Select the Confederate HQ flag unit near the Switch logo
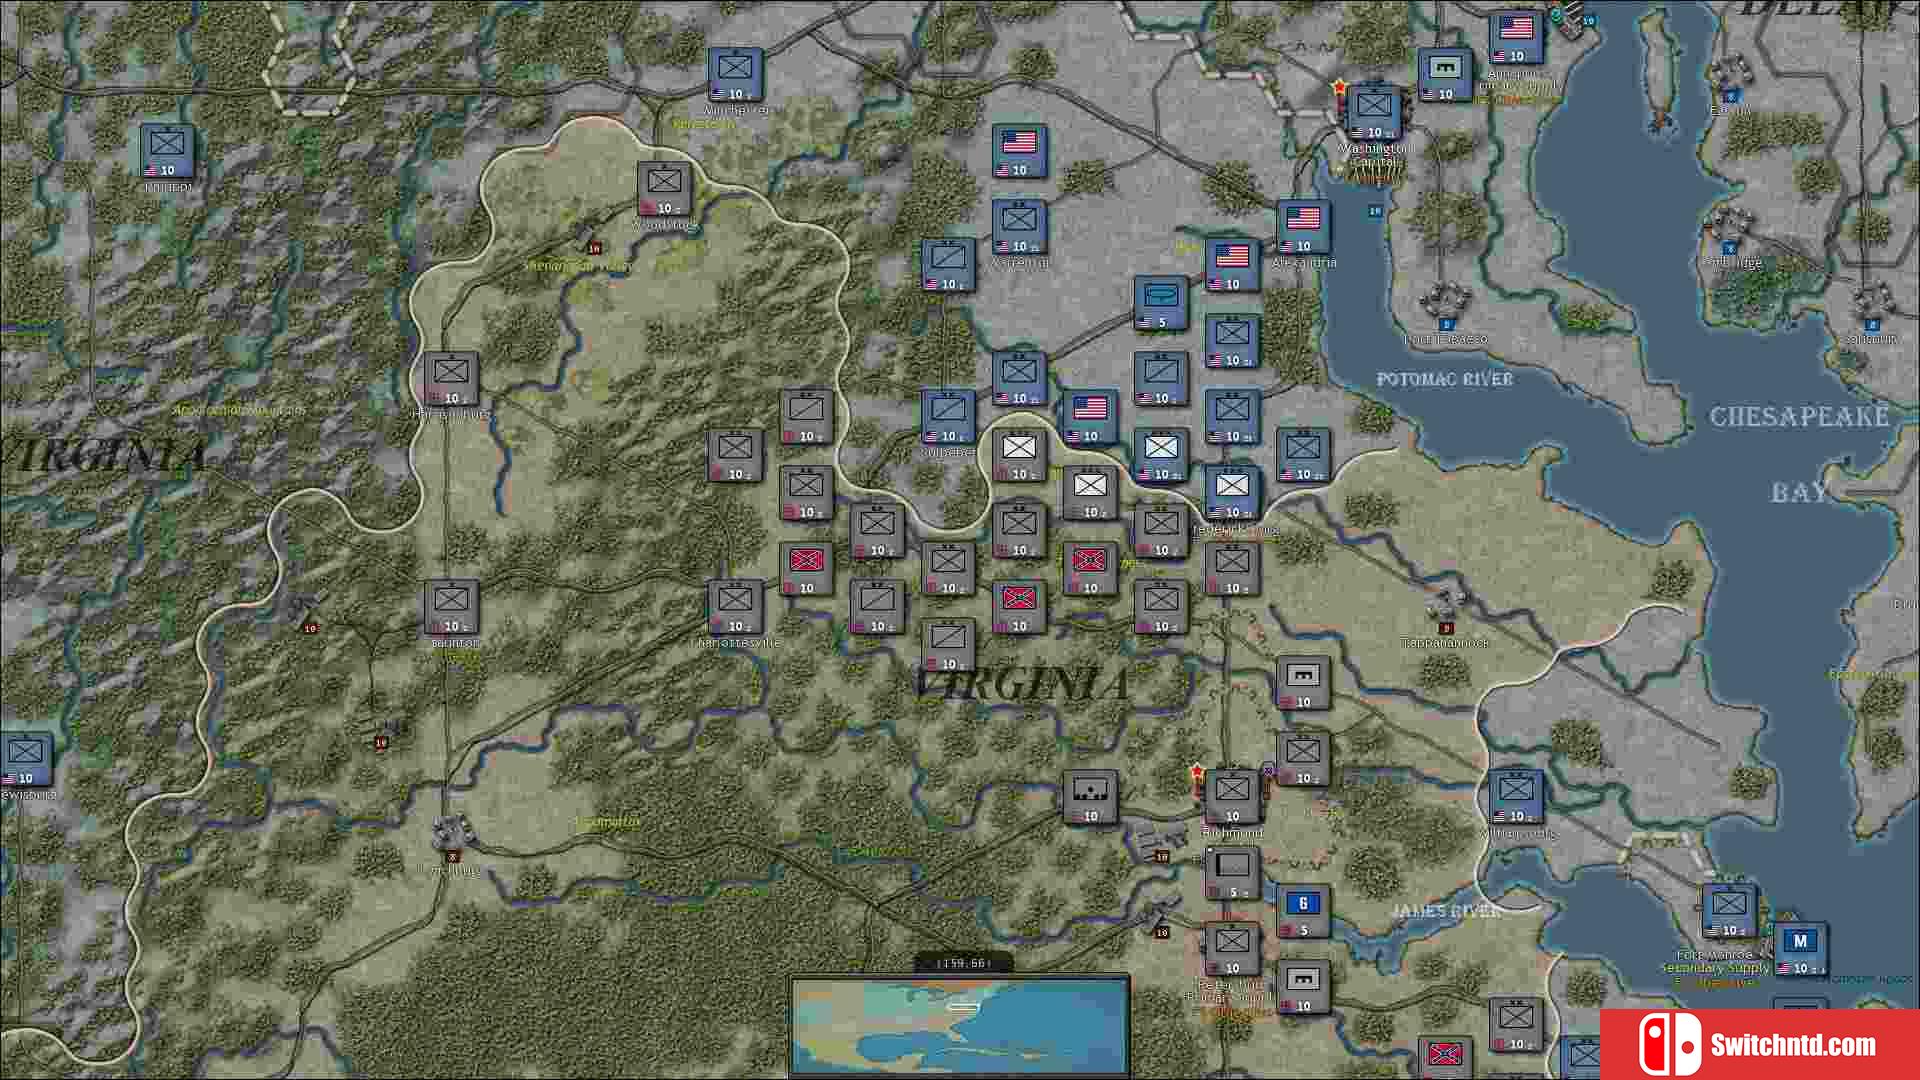Image resolution: width=1920 pixels, height=1080 pixels. (x=1445, y=1057)
